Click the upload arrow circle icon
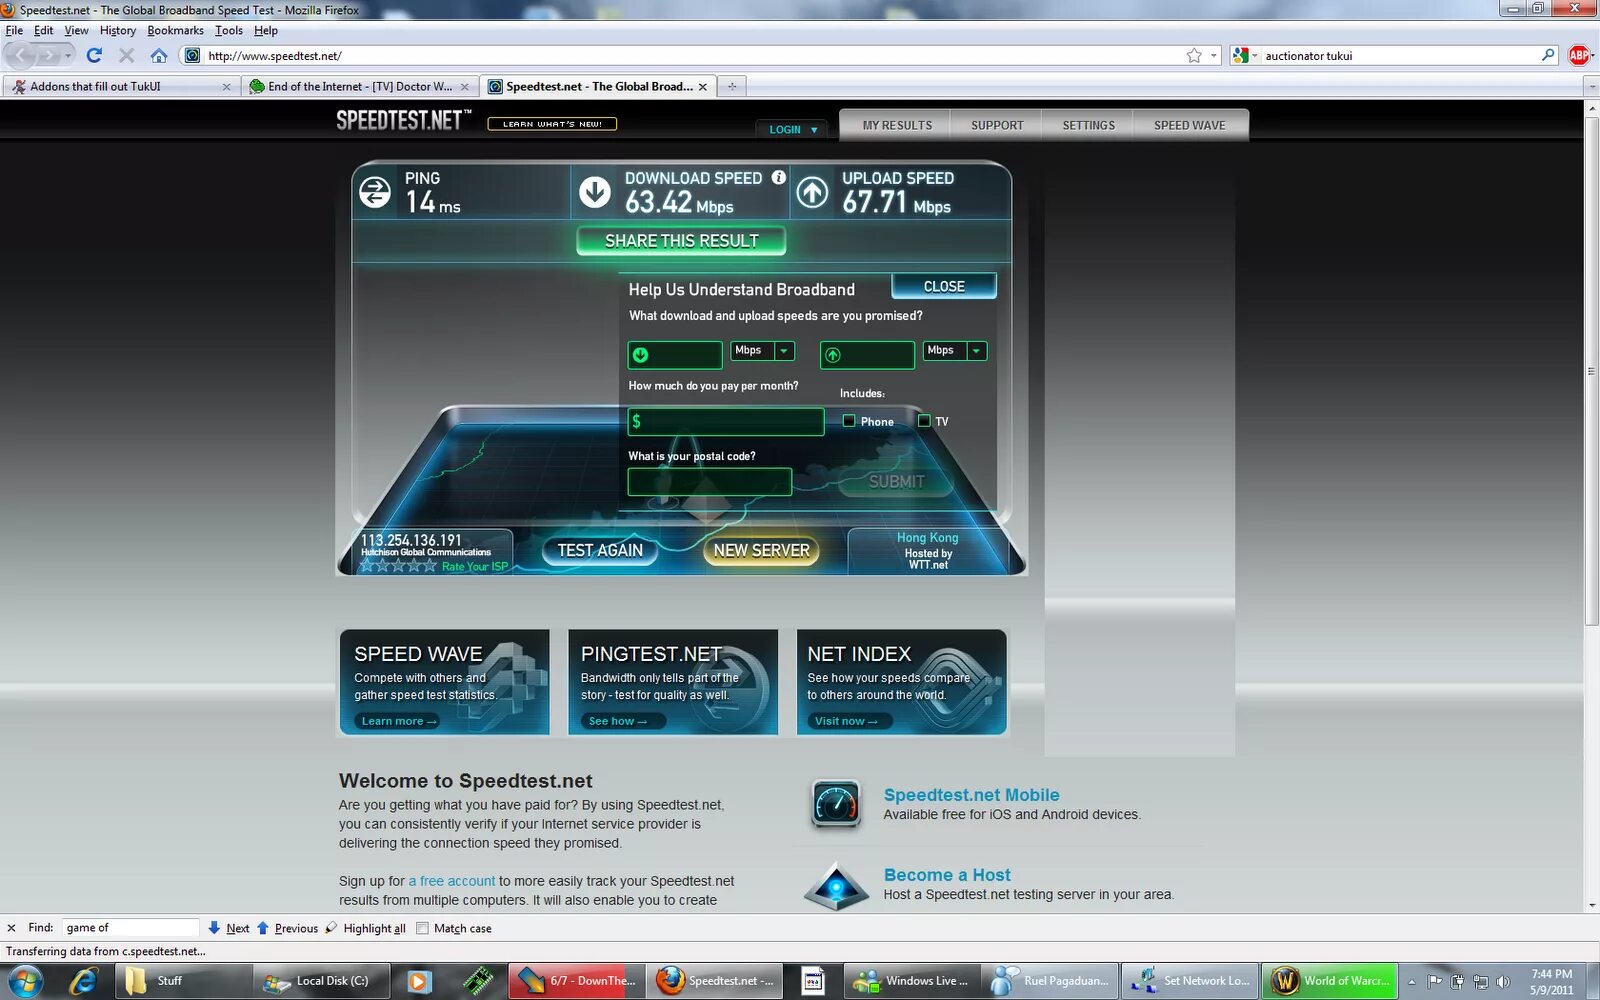Image resolution: width=1600 pixels, height=1000 pixels. (x=812, y=191)
